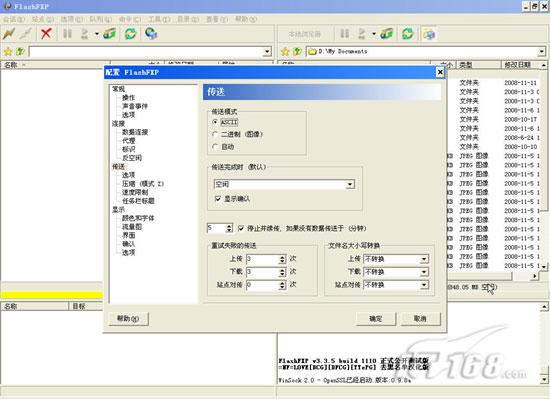Select 数据连接 in the config tree
550x399 pixels.
point(135,132)
